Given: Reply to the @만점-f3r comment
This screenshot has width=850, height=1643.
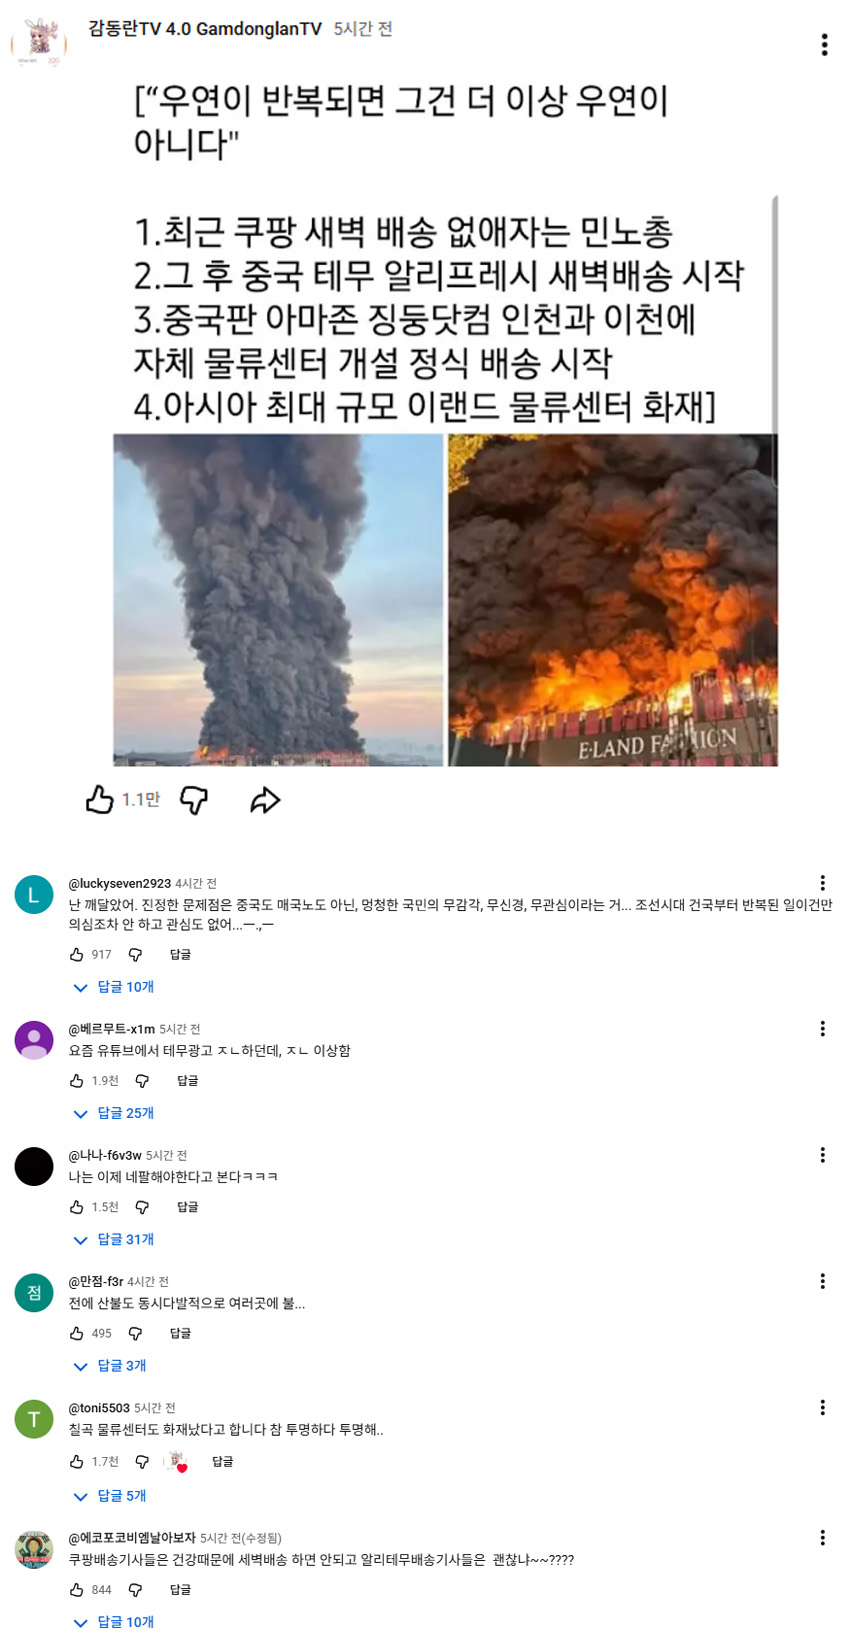Looking at the screenshot, I should [180, 1333].
